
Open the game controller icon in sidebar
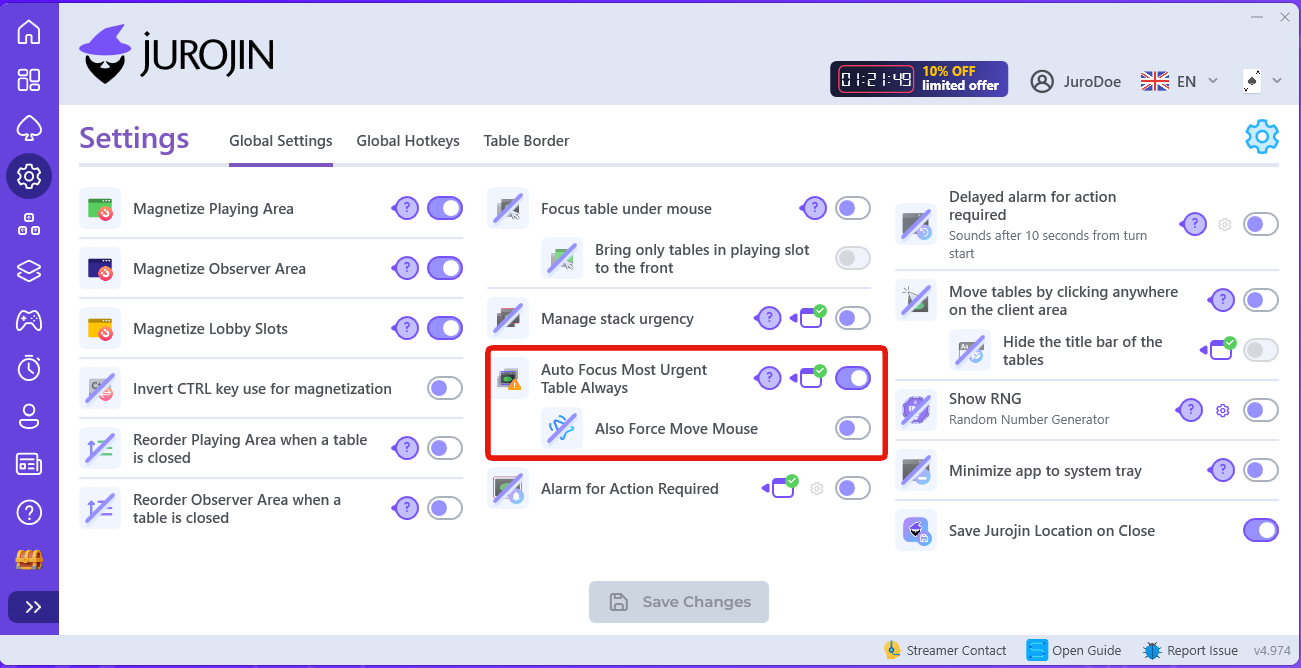click(29, 320)
